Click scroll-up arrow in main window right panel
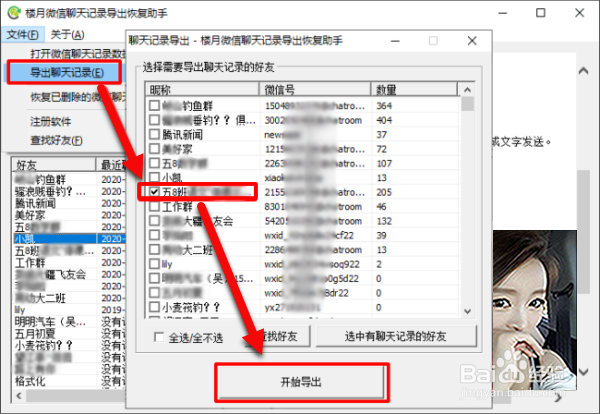Viewport: 600px width, 414px height. tap(583, 71)
